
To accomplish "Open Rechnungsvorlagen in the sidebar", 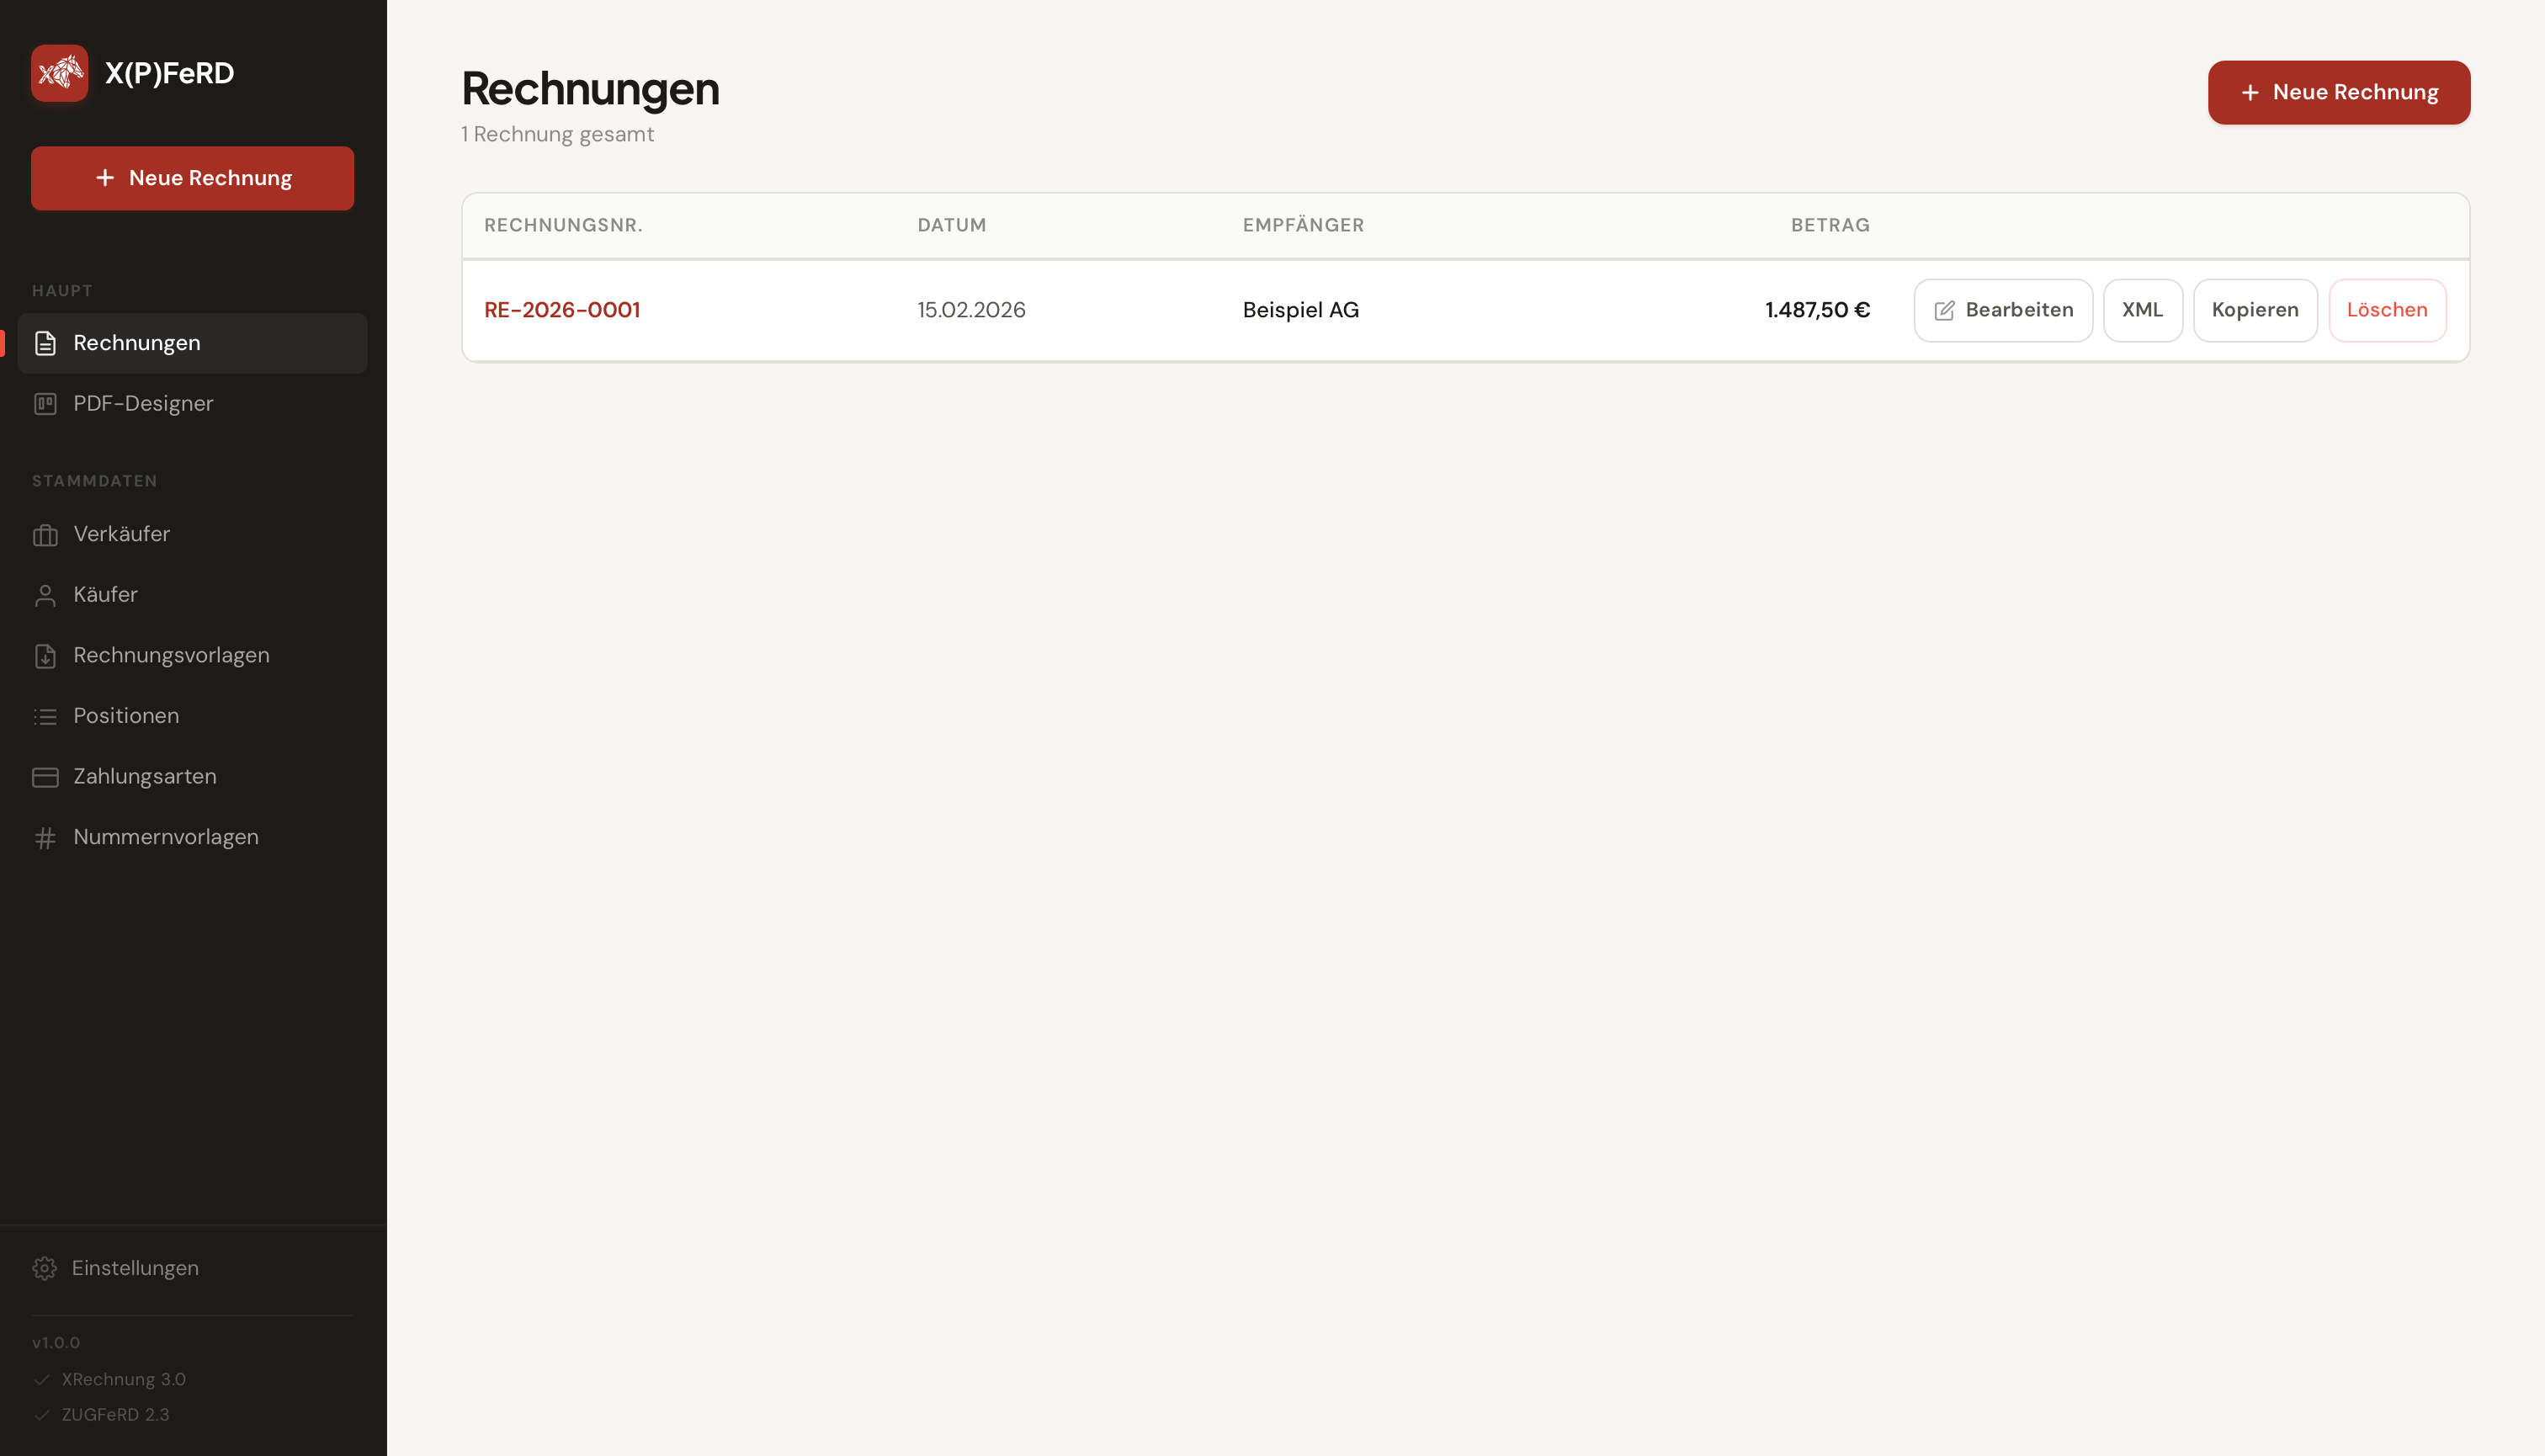I will coord(193,656).
